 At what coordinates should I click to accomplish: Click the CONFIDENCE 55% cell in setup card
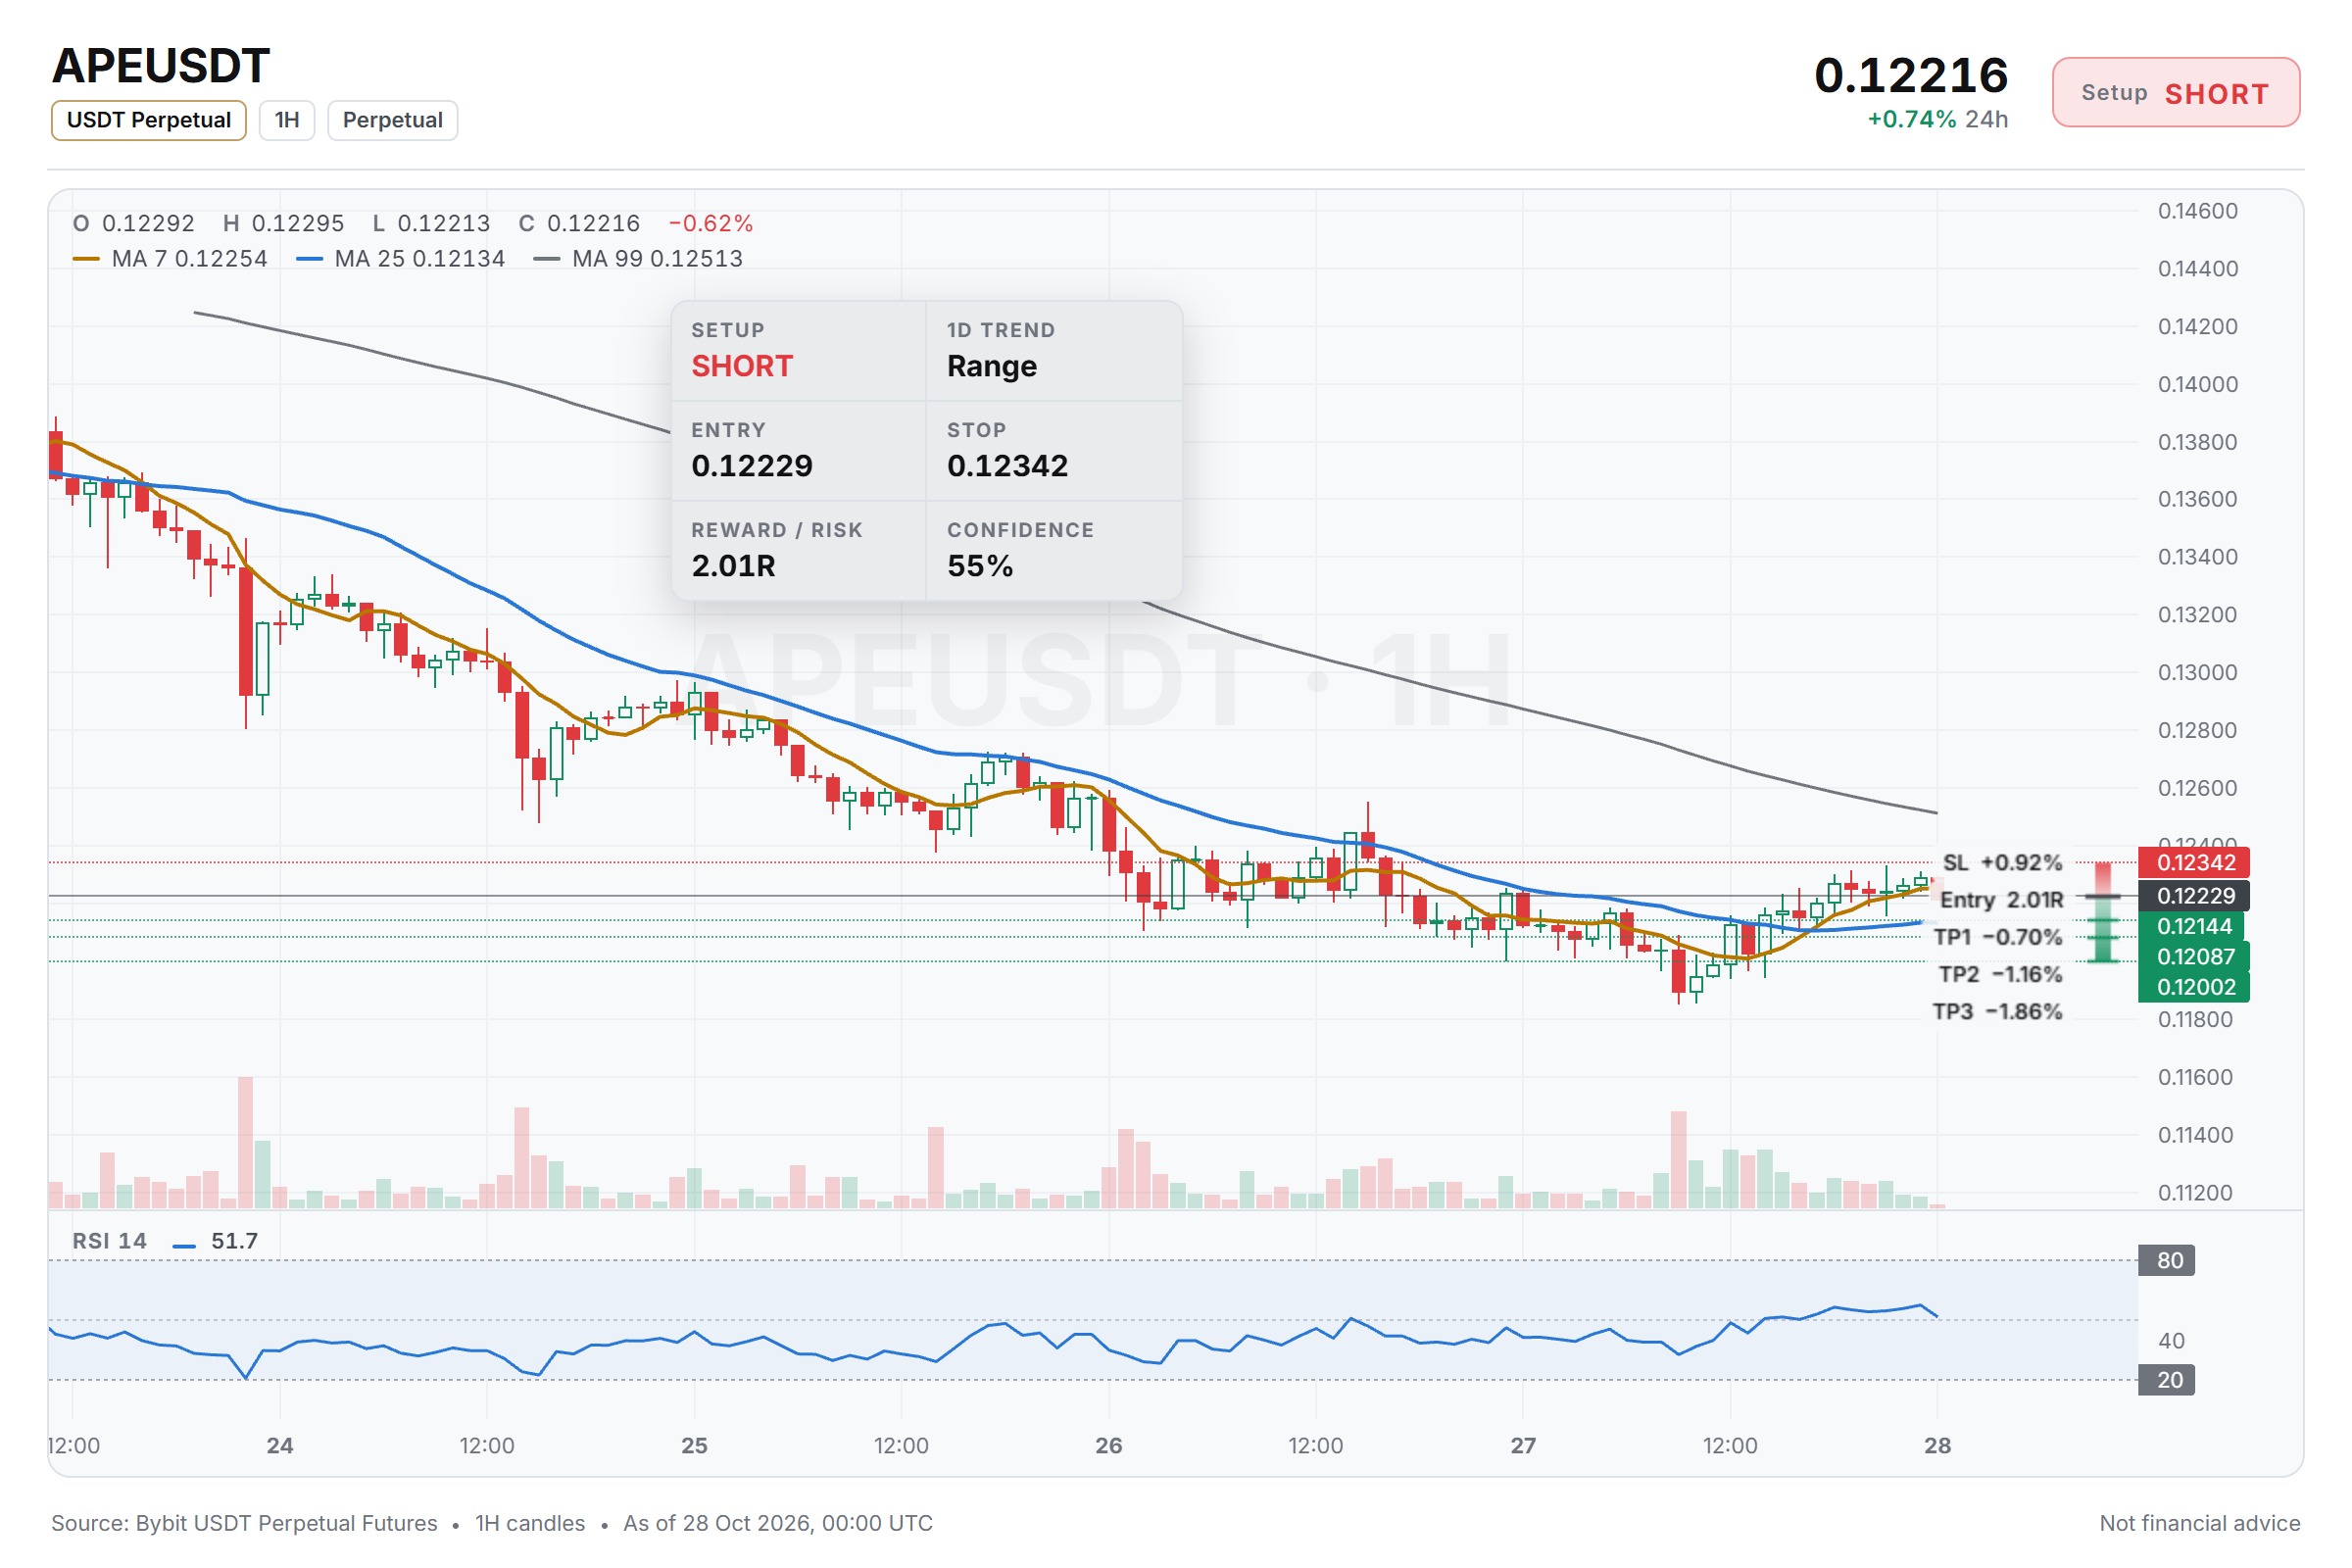click(x=1054, y=551)
